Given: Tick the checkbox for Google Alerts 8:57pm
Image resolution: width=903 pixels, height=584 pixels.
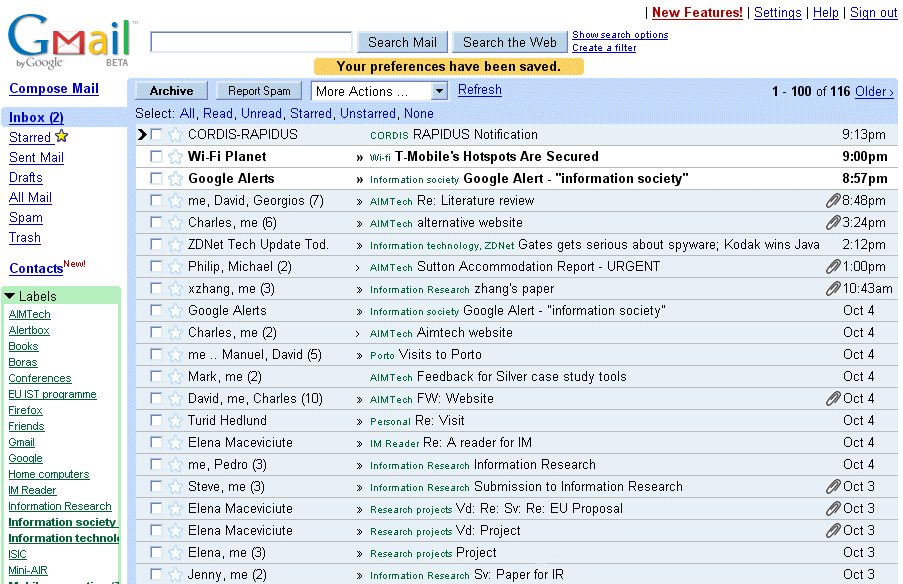Looking at the screenshot, I should [155, 179].
